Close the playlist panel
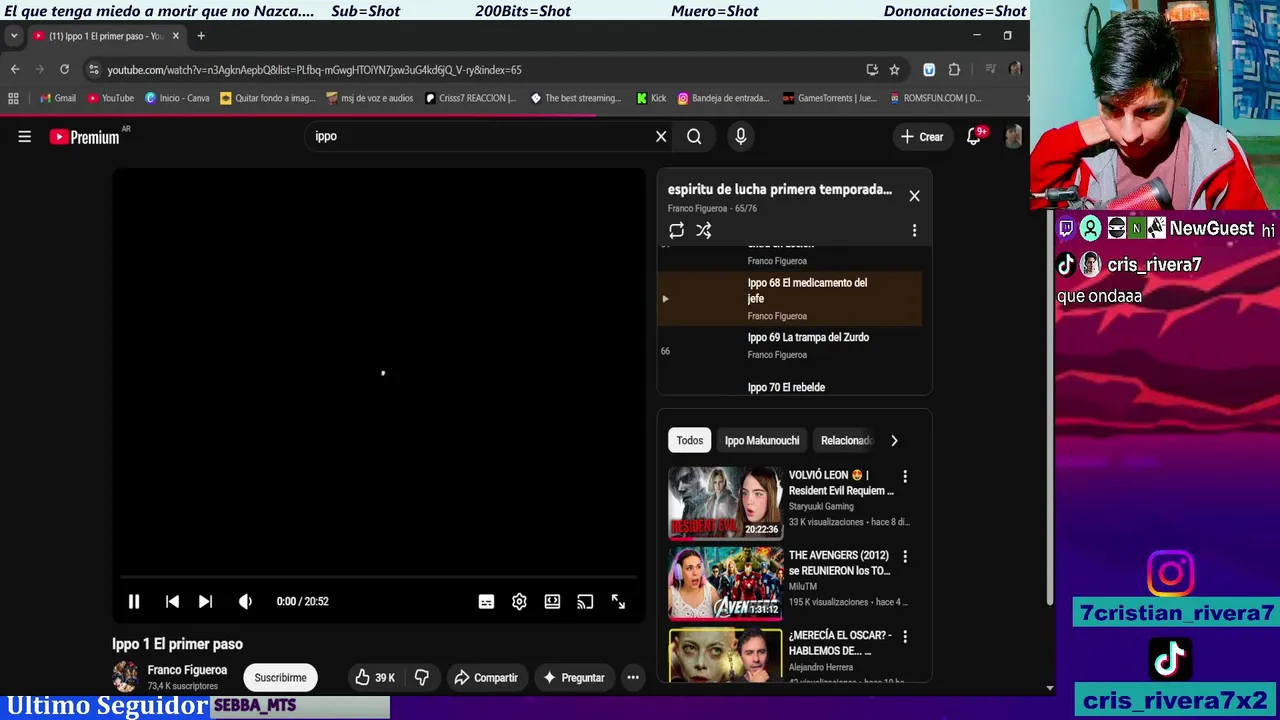Viewport: 1280px width, 720px height. [914, 196]
